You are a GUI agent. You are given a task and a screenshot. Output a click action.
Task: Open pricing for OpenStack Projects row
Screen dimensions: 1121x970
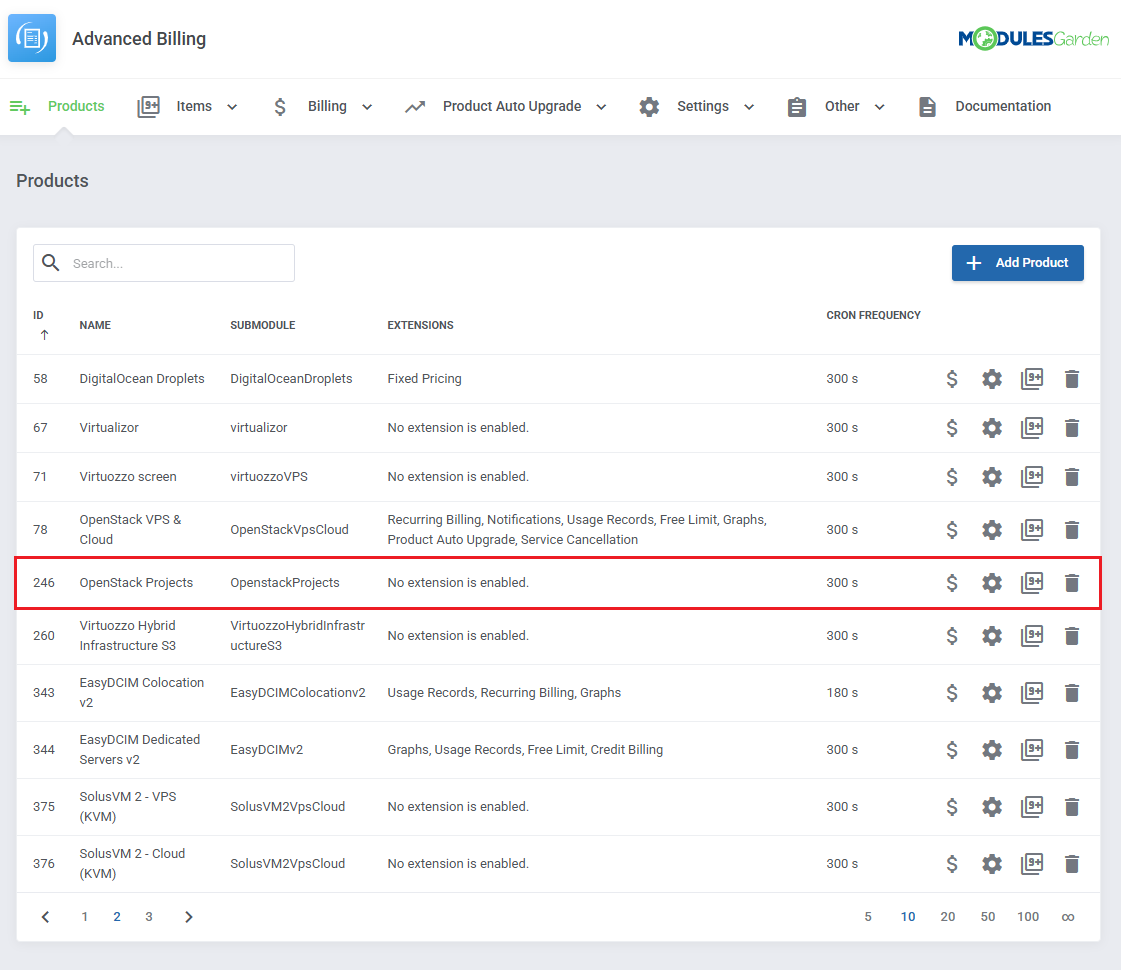point(952,583)
